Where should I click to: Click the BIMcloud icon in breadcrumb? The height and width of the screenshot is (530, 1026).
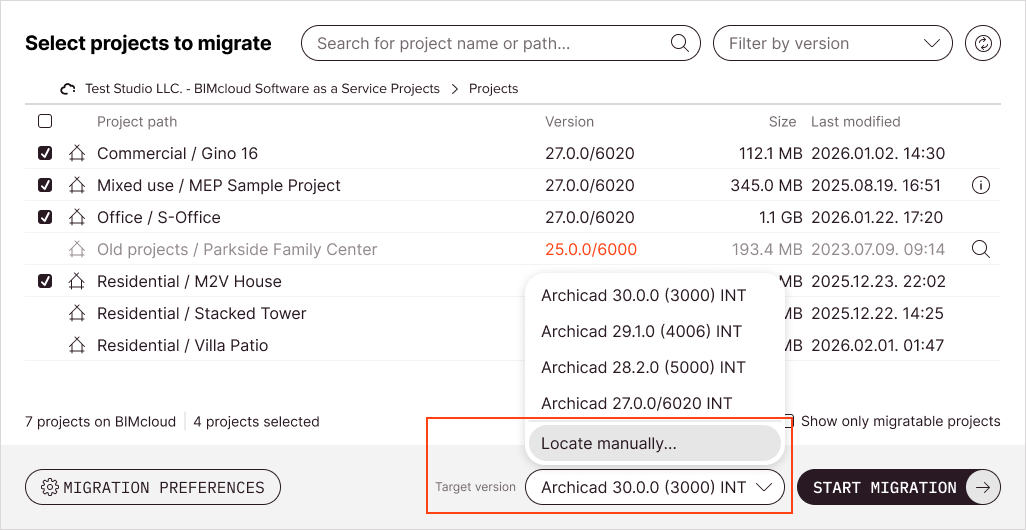tap(68, 89)
